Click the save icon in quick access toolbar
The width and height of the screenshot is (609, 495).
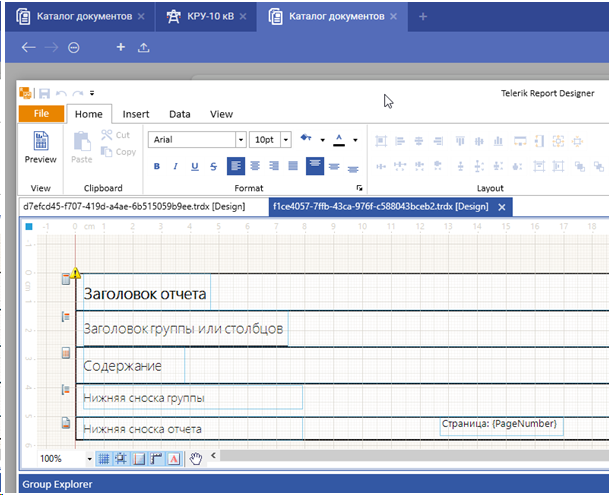[44, 92]
